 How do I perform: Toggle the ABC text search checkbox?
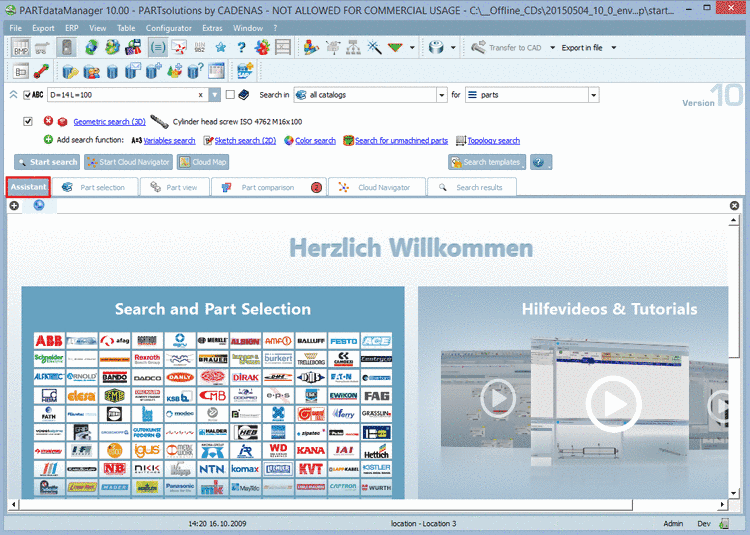coord(27,95)
